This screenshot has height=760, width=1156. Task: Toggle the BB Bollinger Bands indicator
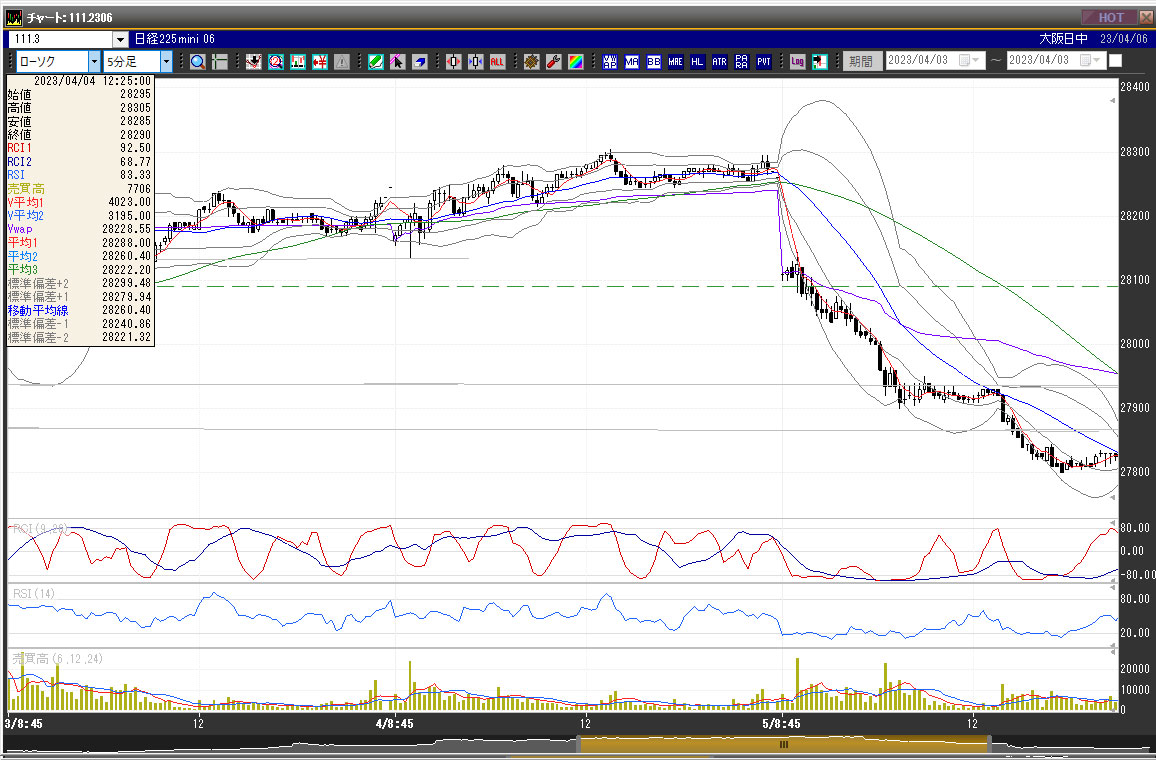(x=654, y=62)
